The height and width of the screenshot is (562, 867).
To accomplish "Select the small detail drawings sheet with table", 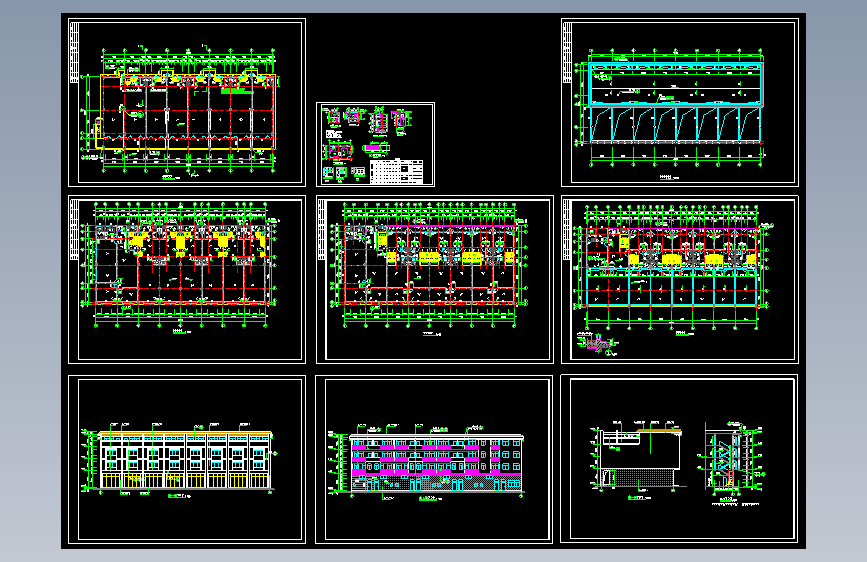I will (375, 144).
